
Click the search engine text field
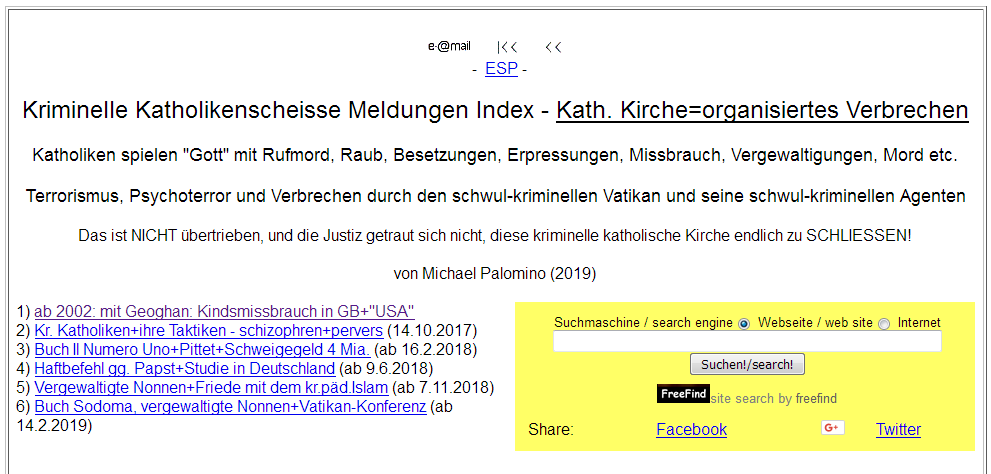747,342
